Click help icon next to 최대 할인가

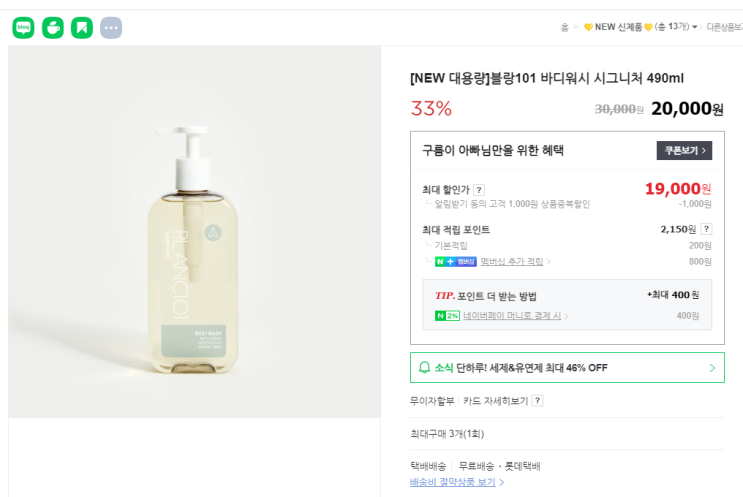[x=479, y=190]
